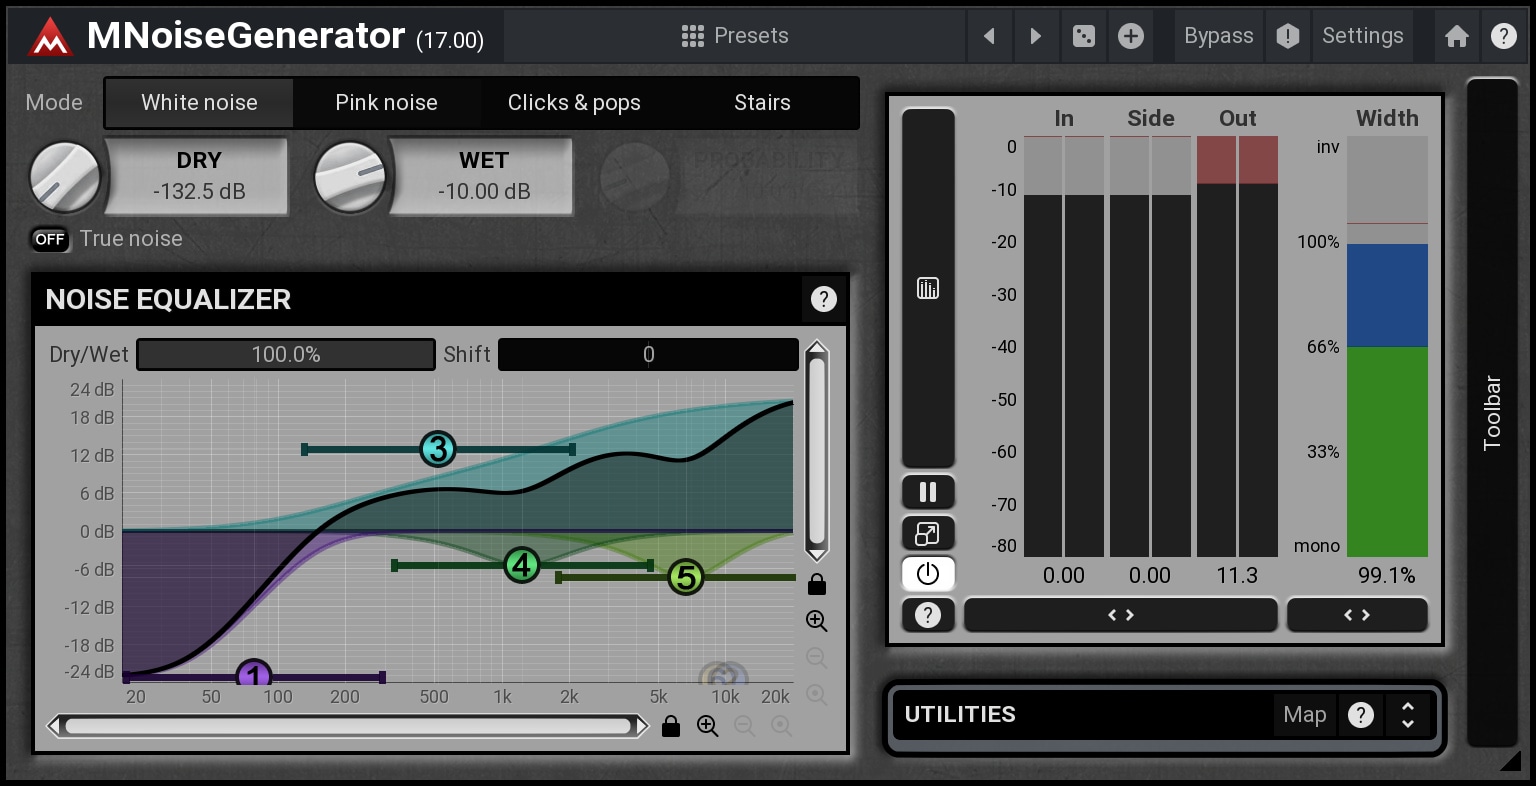Click the panic exclamation icon
The height and width of the screenshot is (786, 1536).
pos(1287,37)
